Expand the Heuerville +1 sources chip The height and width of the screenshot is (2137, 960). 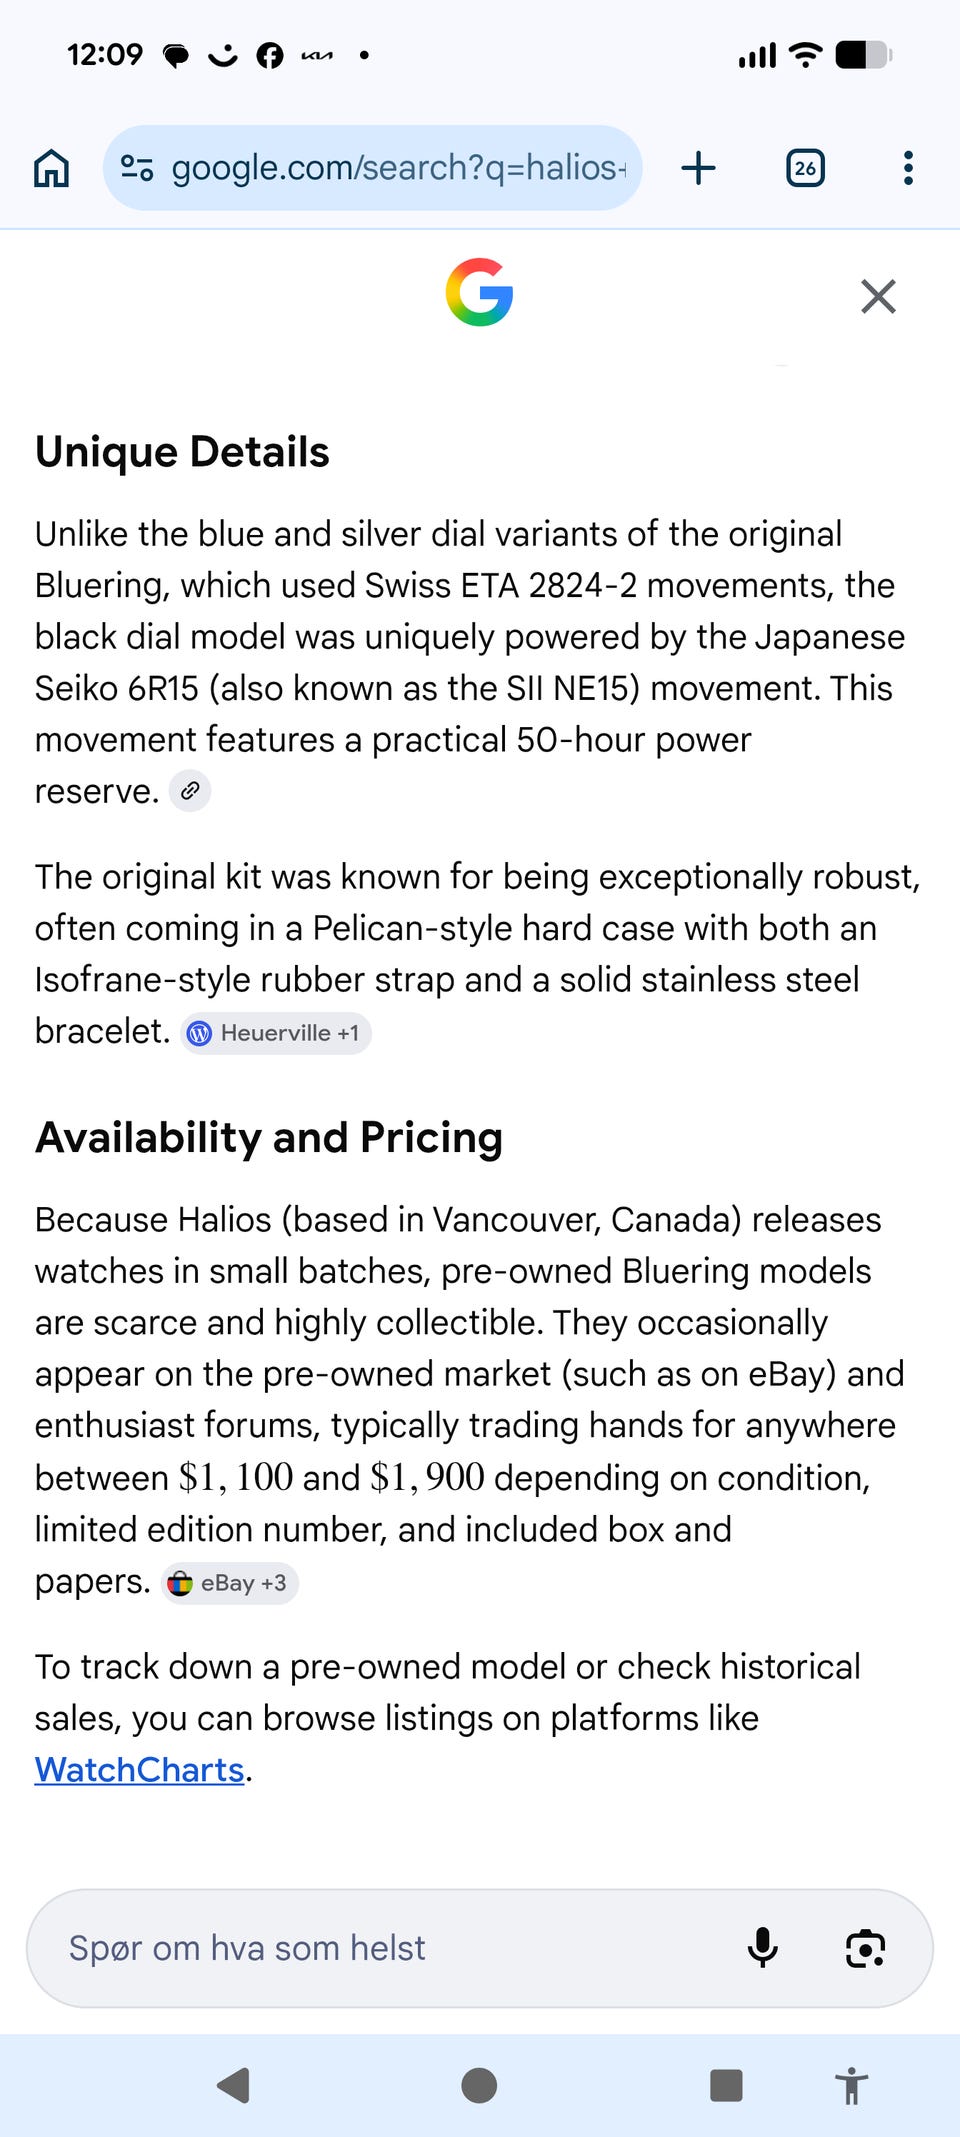[x=276, y=1033]
